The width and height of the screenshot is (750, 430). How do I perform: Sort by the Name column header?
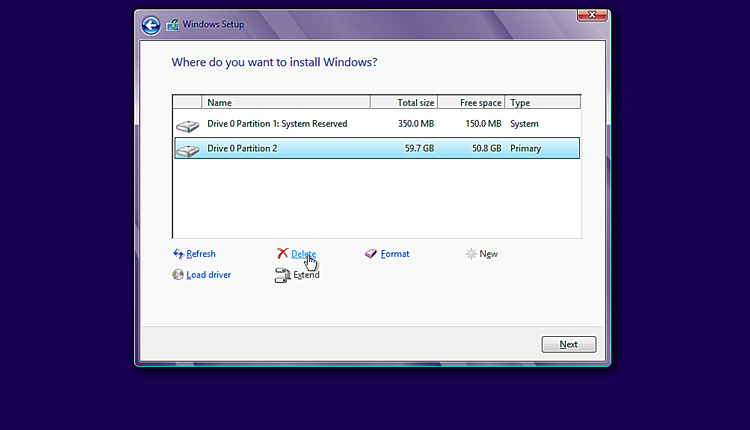click(286, 102)
